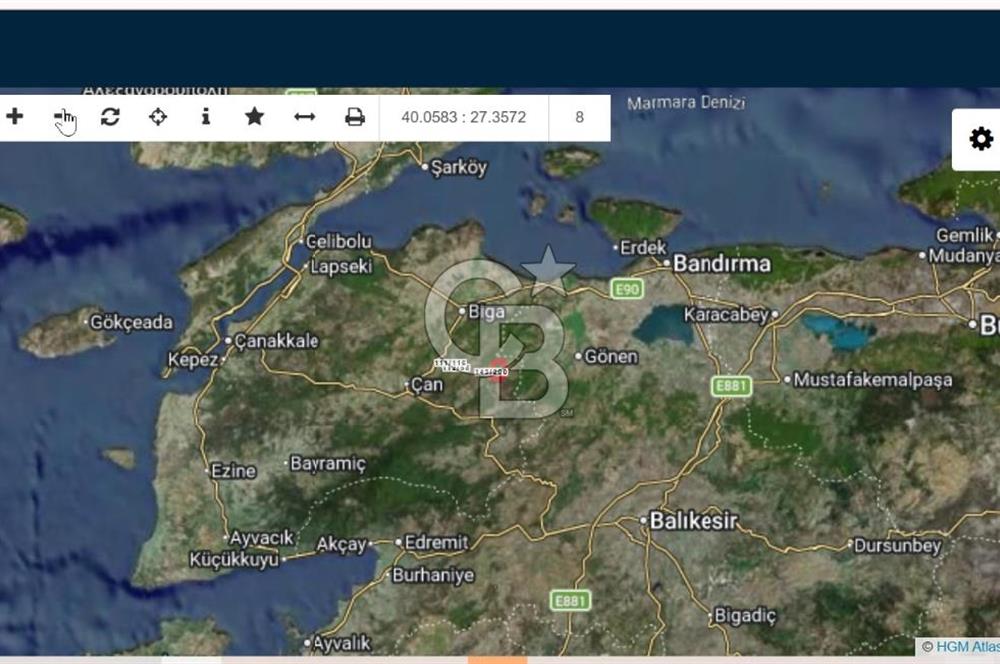
Task: Click the zoom level value 8
Action: 579,117
